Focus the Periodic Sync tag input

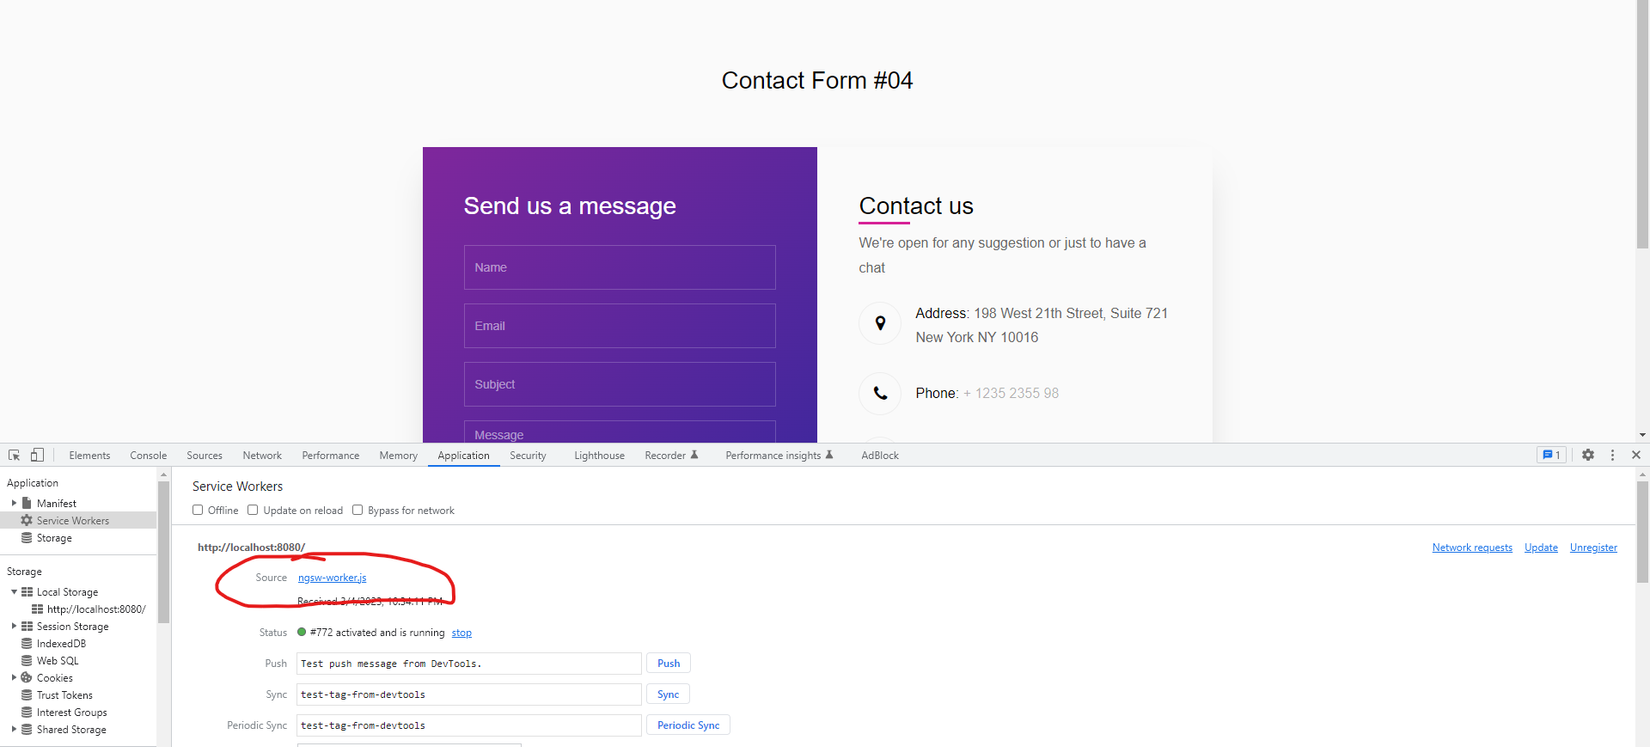pyautogui.click(x=469, y=725)
